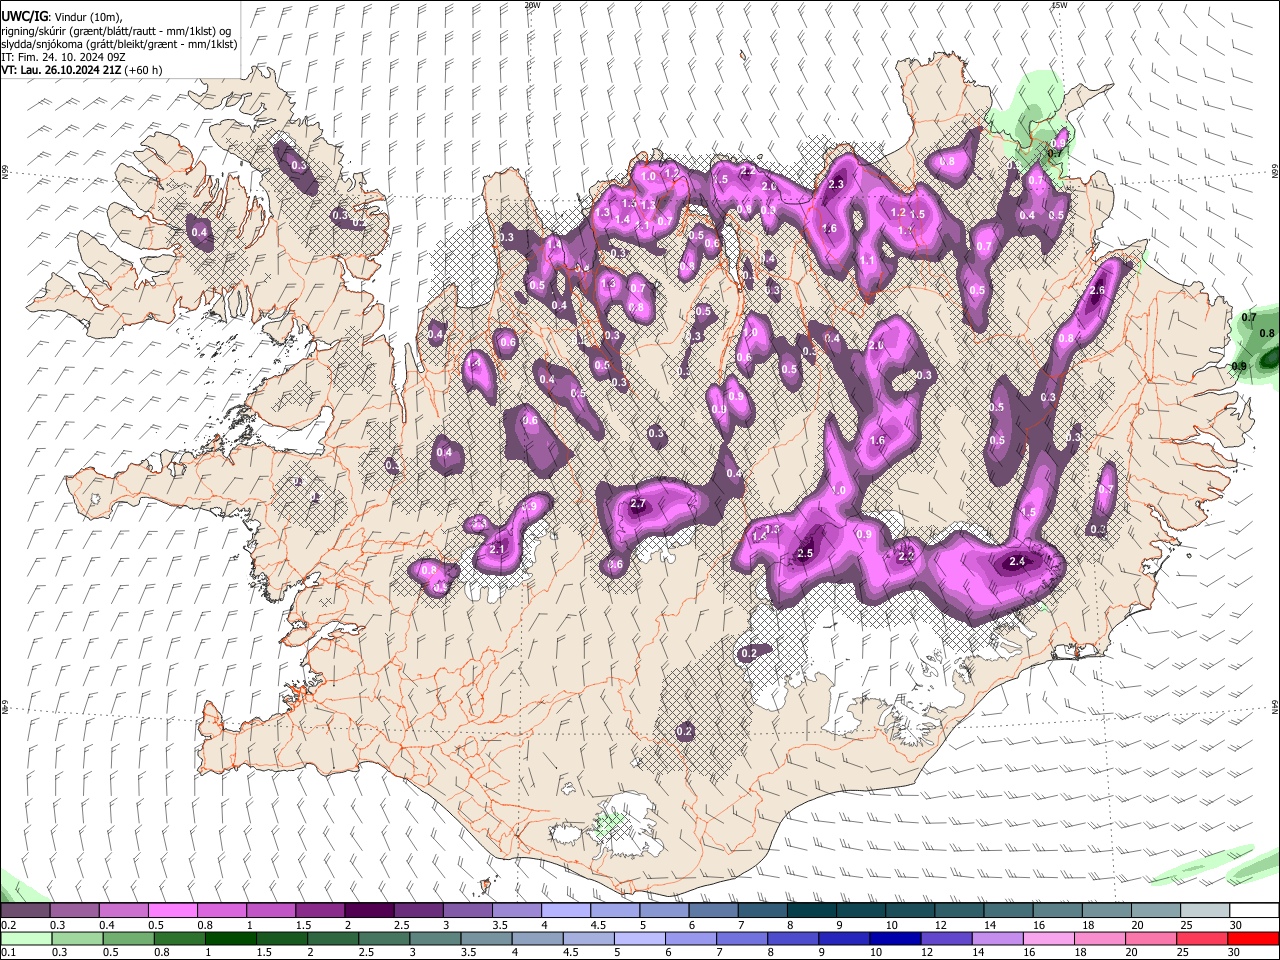The image size is (1280, 960).
Task: Select the '2.1' snowfall value on the map
Action: pos(498,549)
